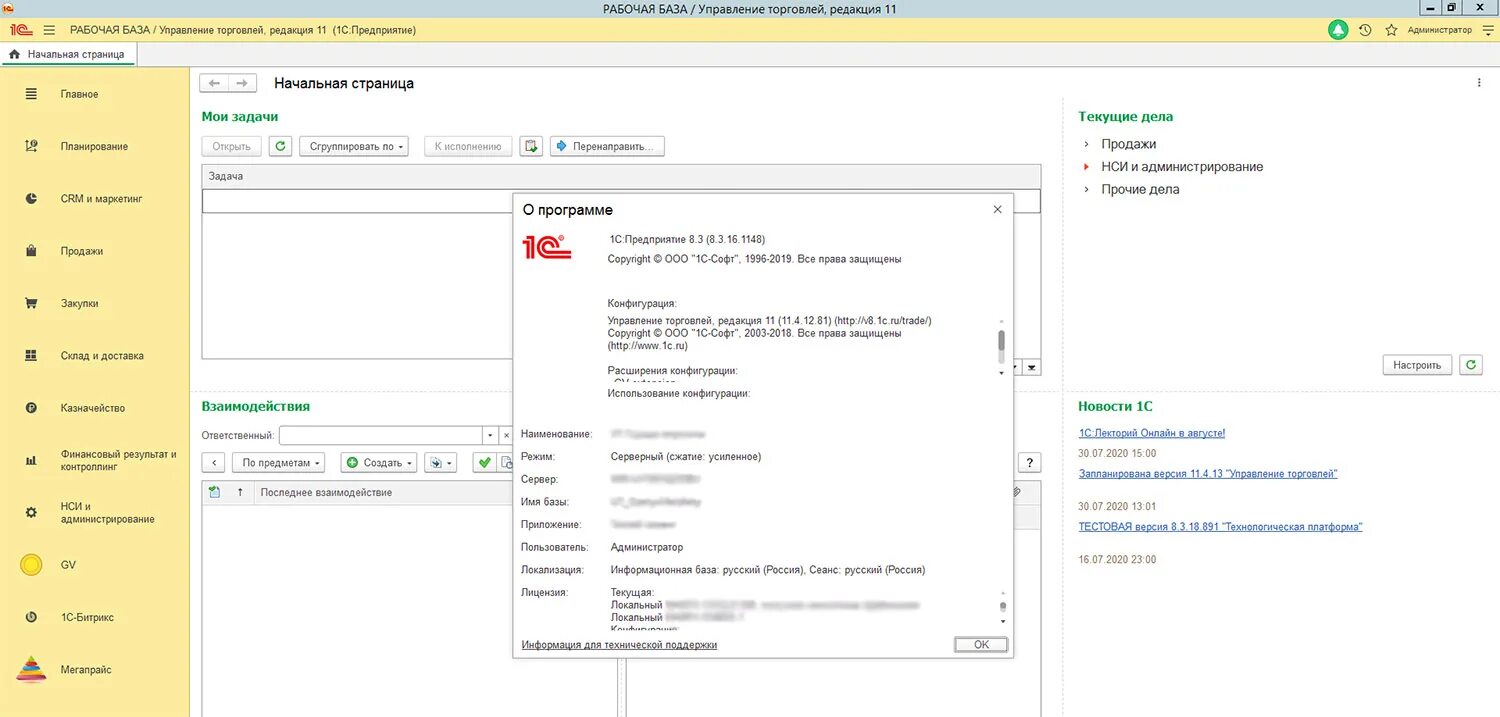1500x717 pixels.
Task: Go forward with the right arrow
Action: [242, 83]
